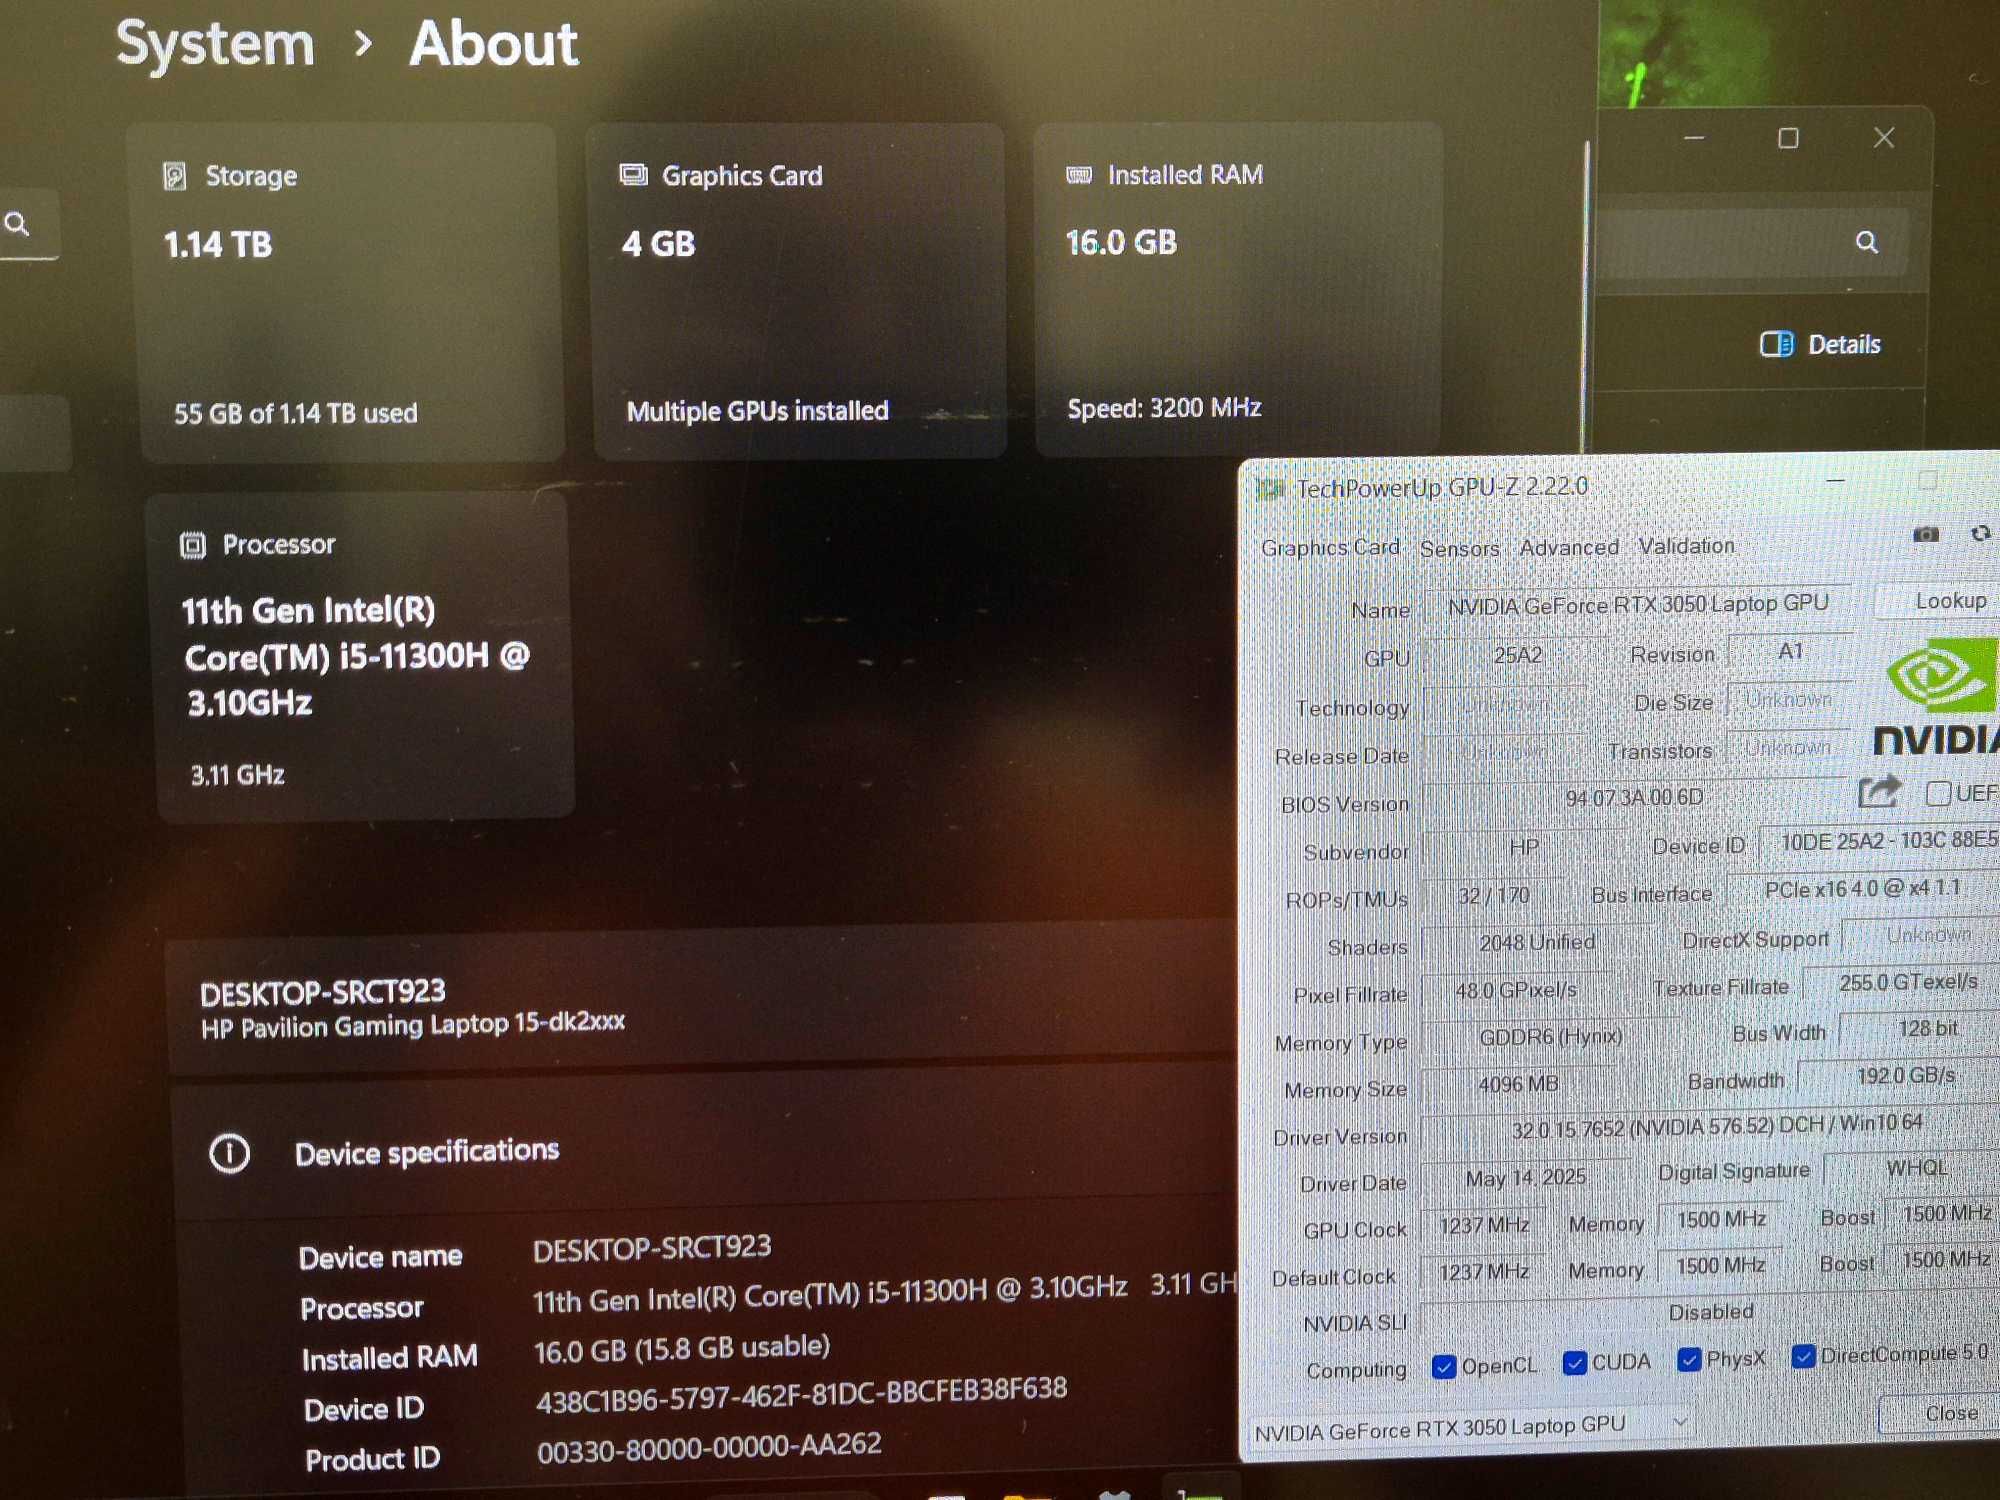Click the Device ID value 438C1B96-5797-462F
This screenshot has width=2000, height=1500.
click(801, 1394)
